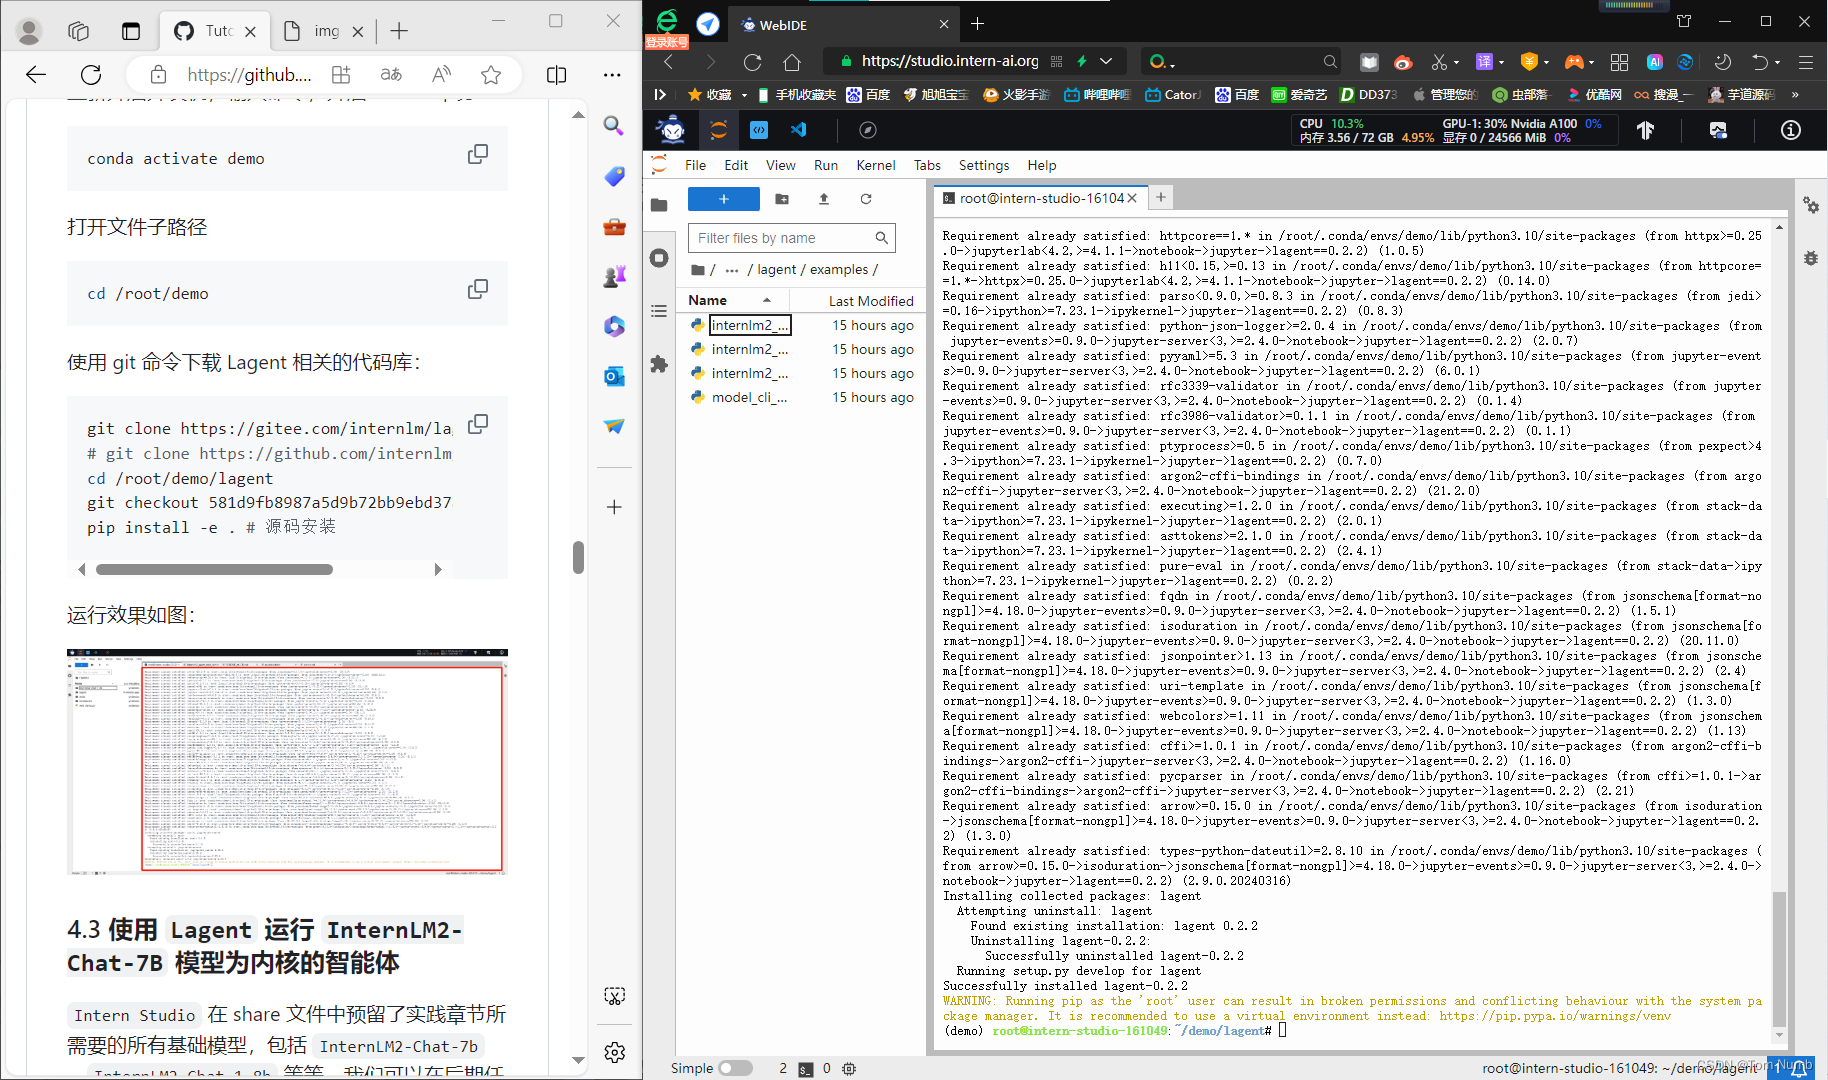The width and height of the screenshot is (1828, 1080).
Task: Open the table of contents sidebar icon
Action: [659, 311]
